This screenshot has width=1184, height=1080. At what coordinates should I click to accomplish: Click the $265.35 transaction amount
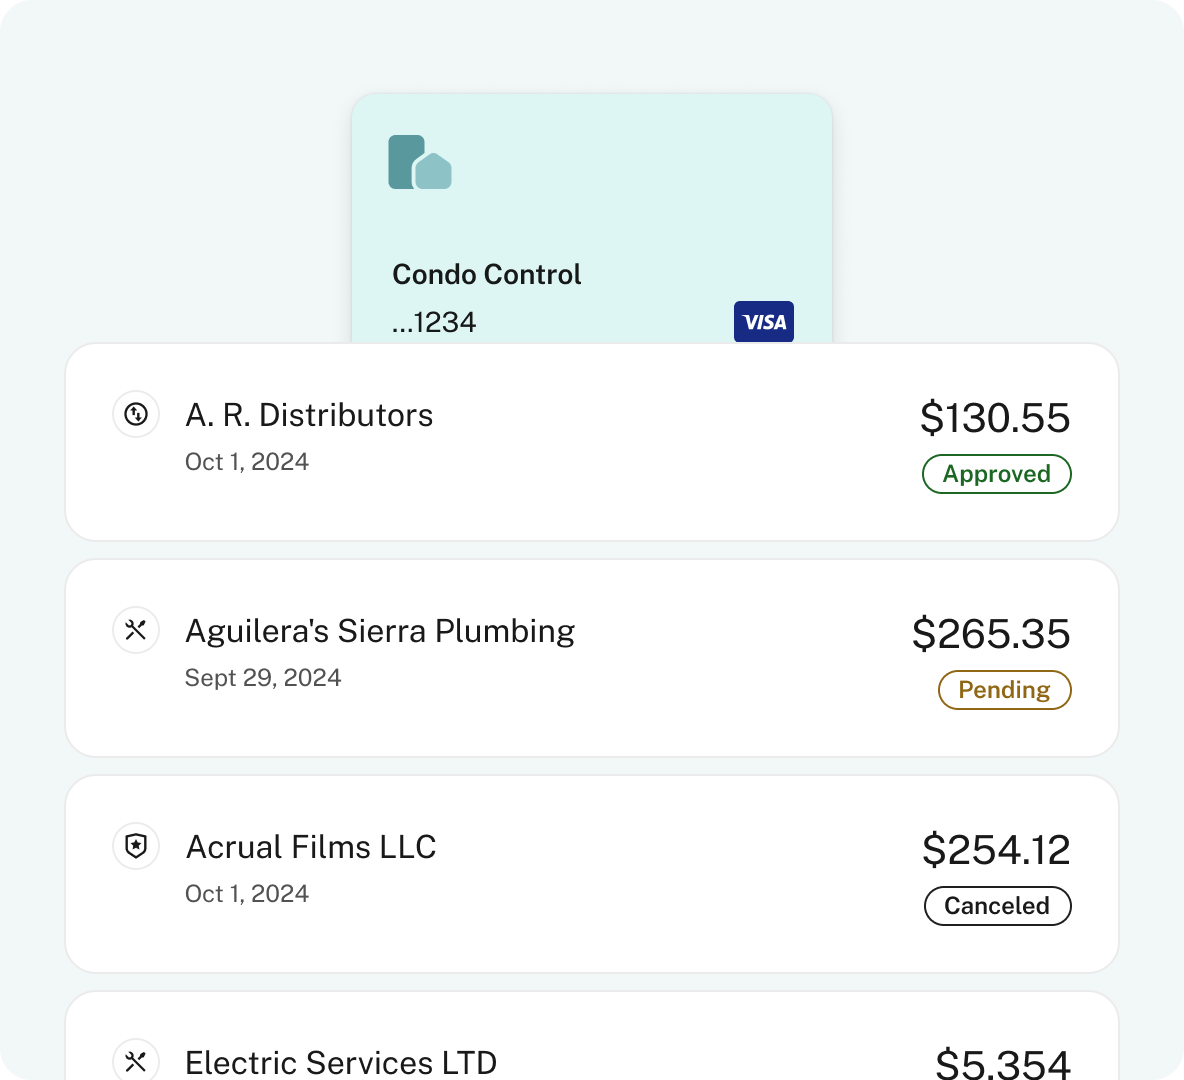tap(991, 634)
